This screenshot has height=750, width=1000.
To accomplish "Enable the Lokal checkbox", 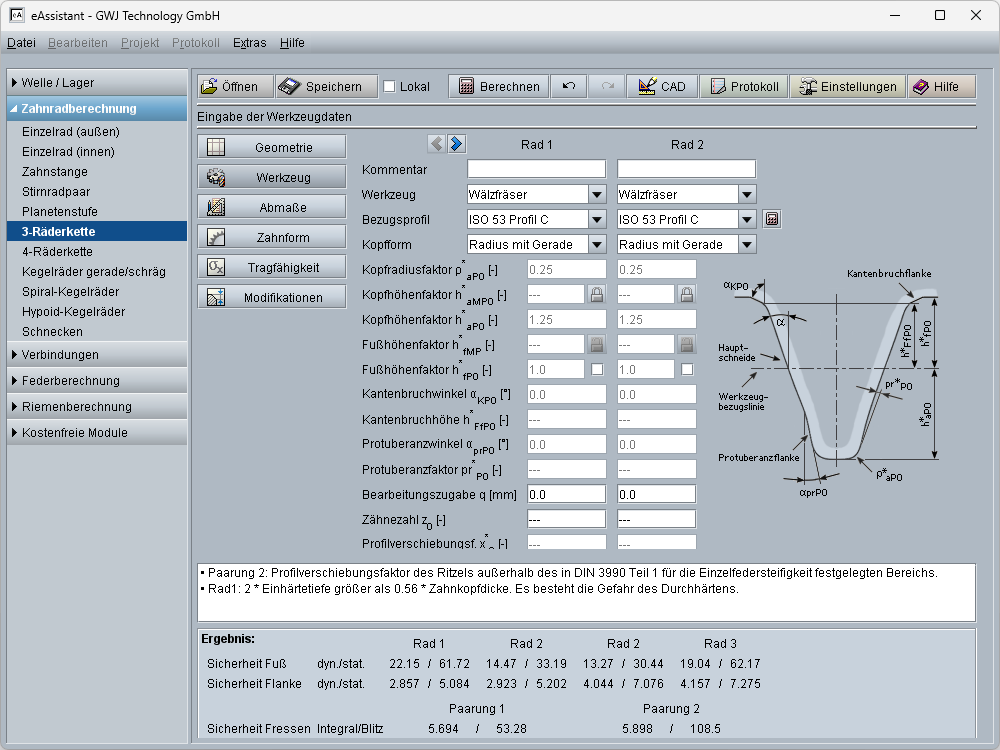I will (390, 87).
